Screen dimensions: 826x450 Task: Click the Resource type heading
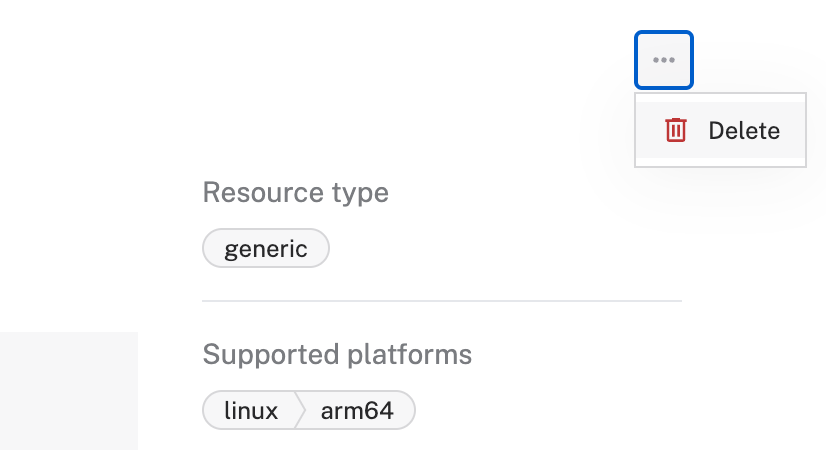point(295,192)
